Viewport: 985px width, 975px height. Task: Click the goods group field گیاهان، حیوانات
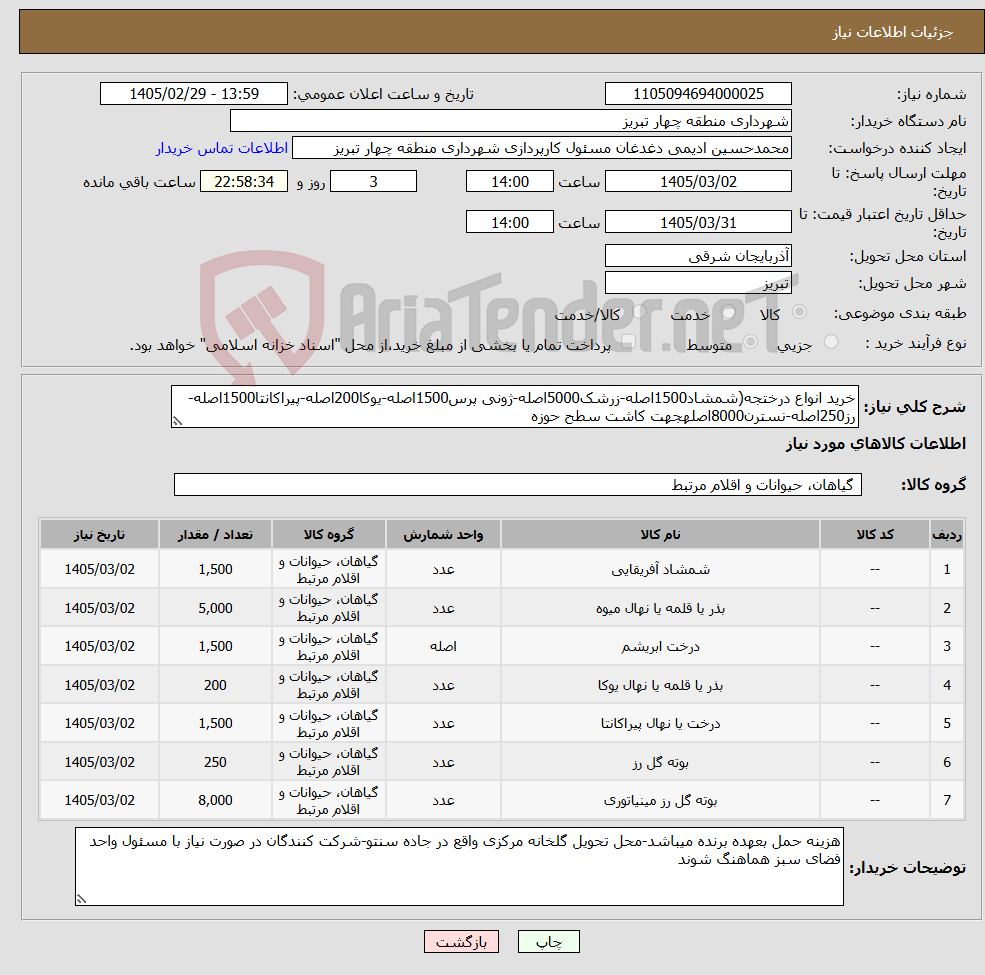[518, 485]
